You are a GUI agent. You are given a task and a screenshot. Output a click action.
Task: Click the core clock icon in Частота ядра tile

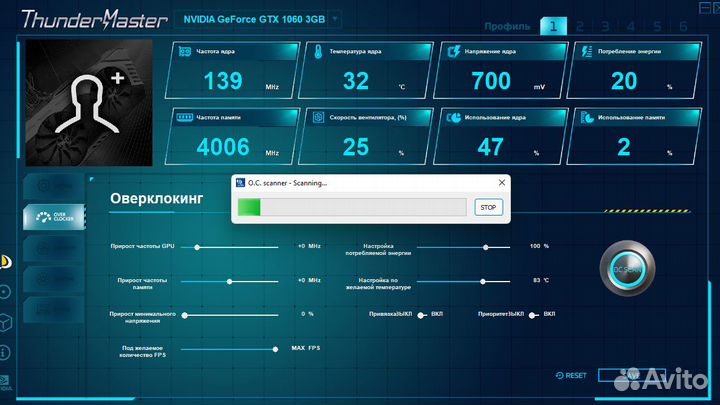[x=185, y=51]
